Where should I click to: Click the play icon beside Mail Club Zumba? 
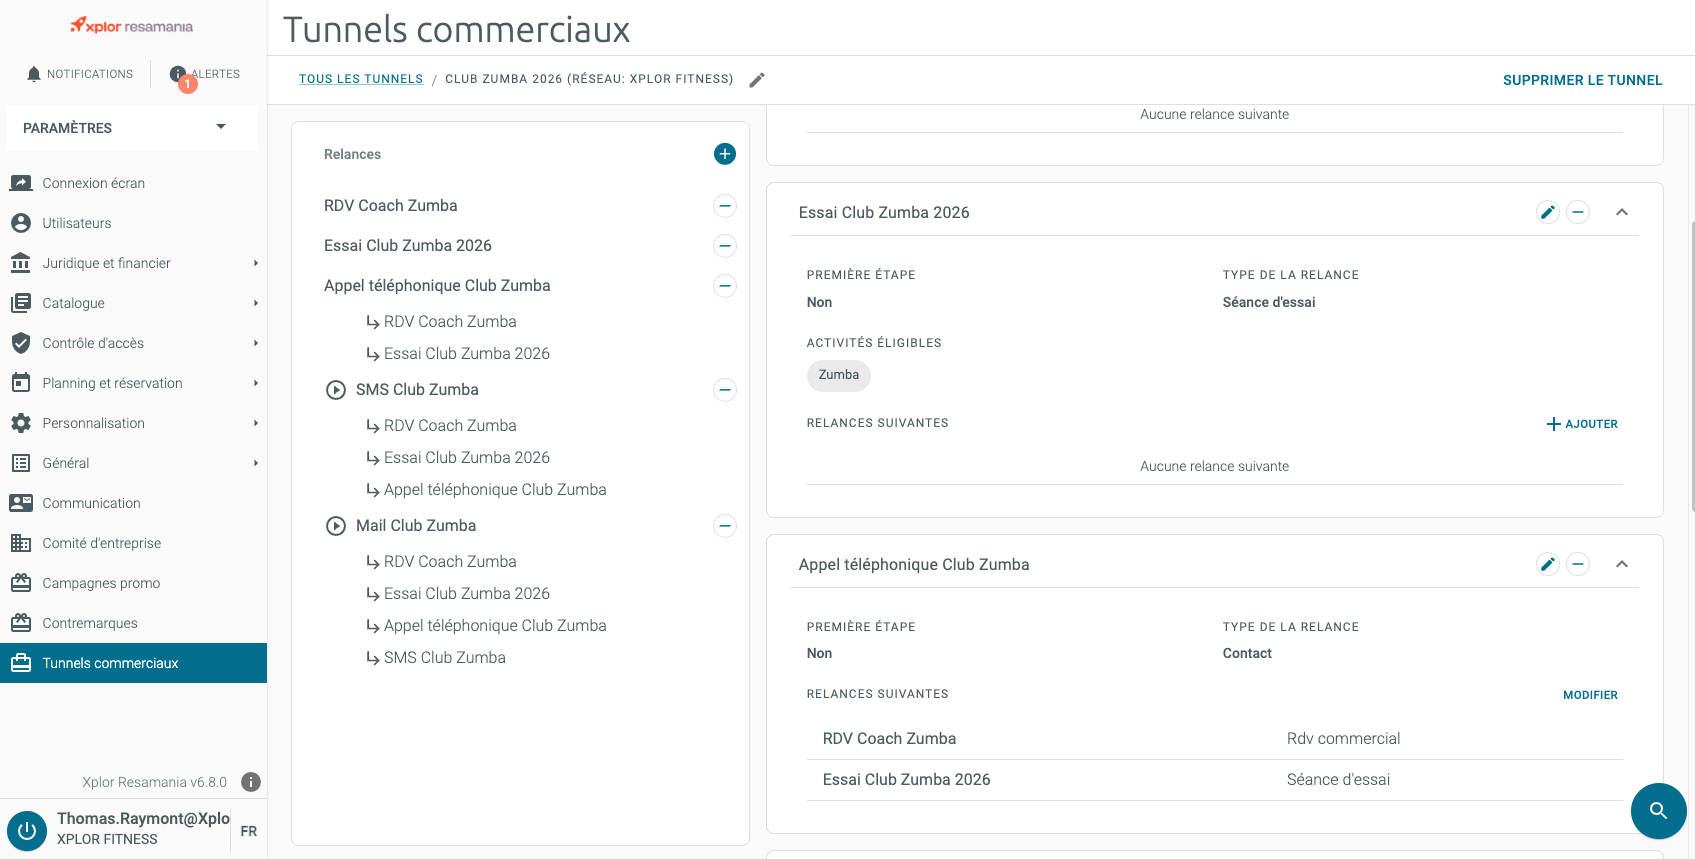336,526
